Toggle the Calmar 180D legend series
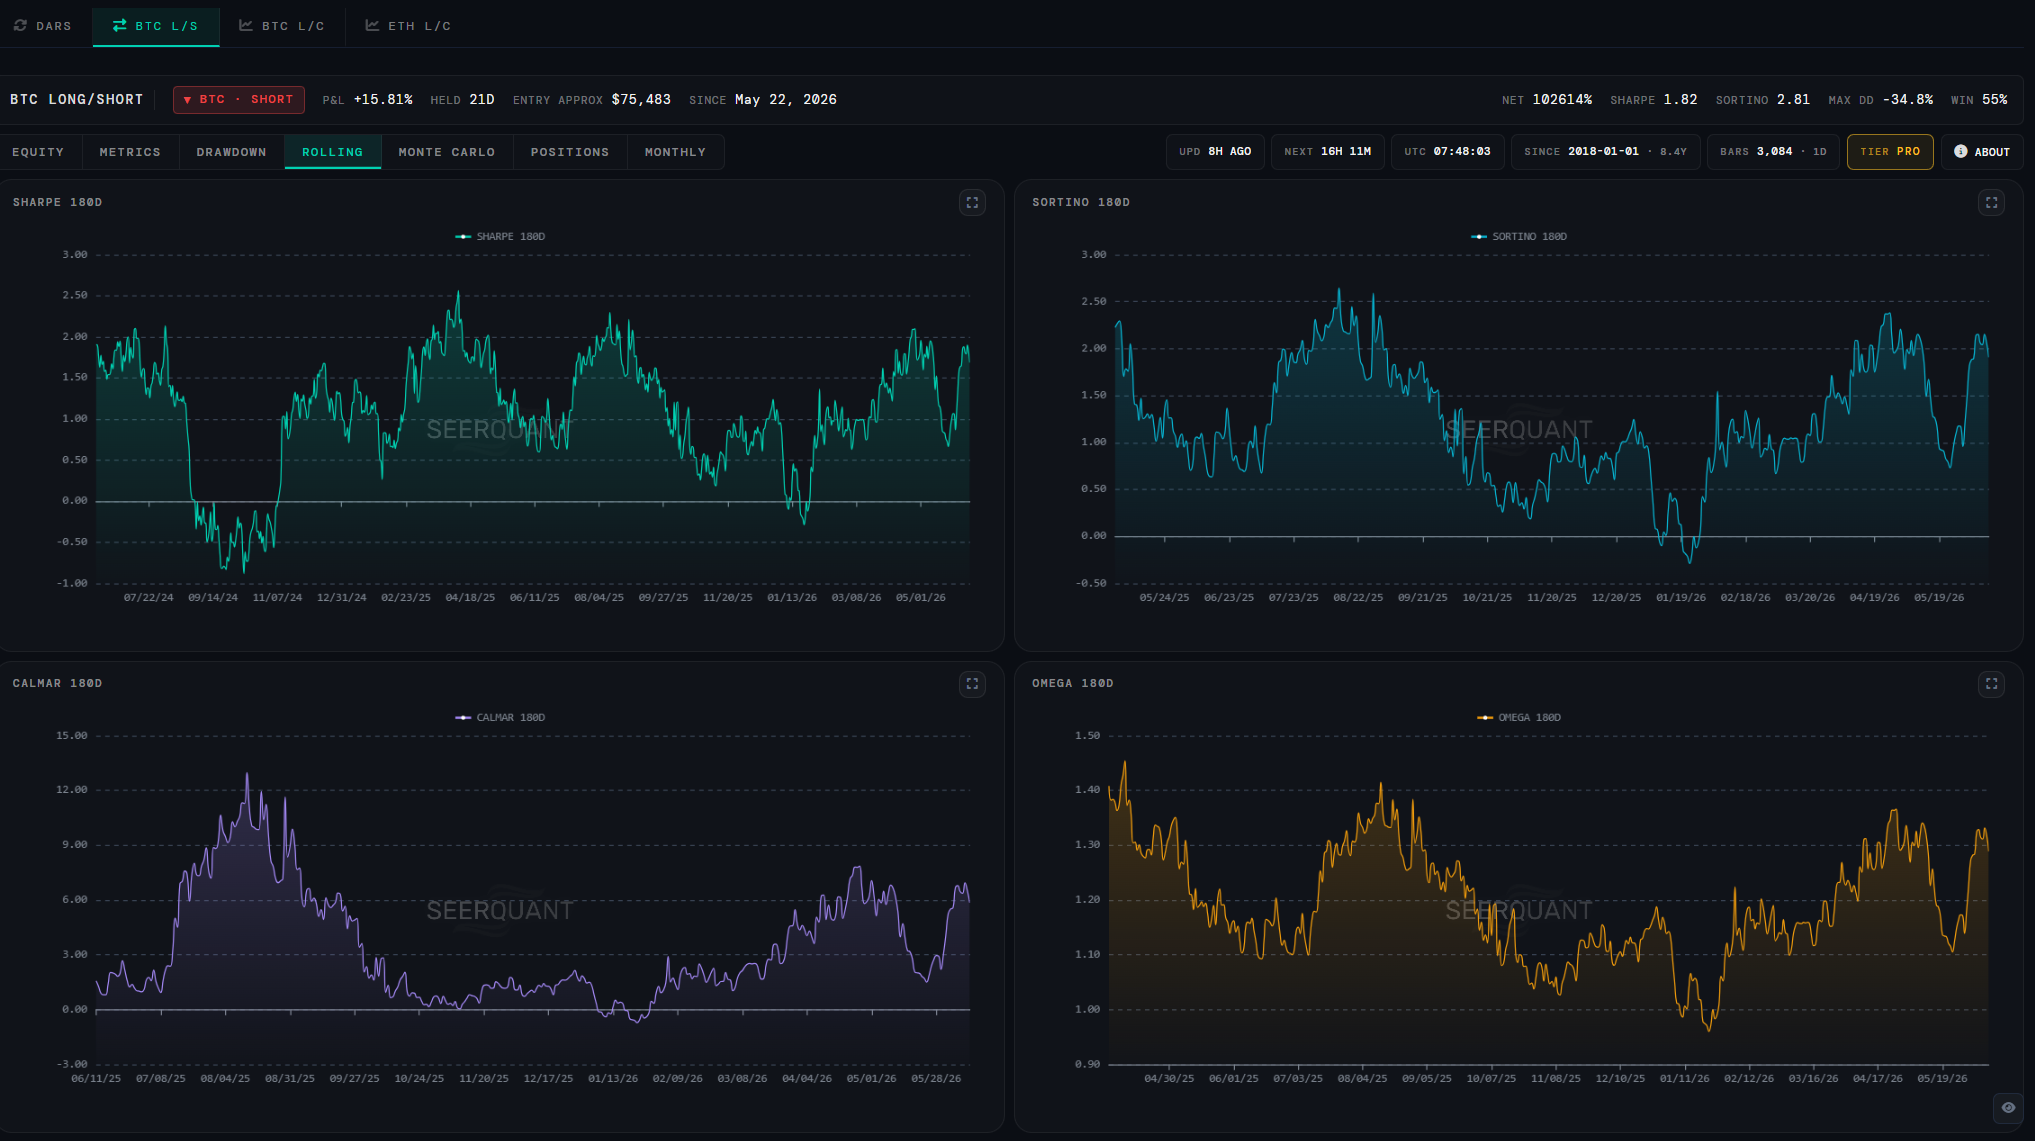The height and width of the screenshot is (1141, 2035). [500, 718]
